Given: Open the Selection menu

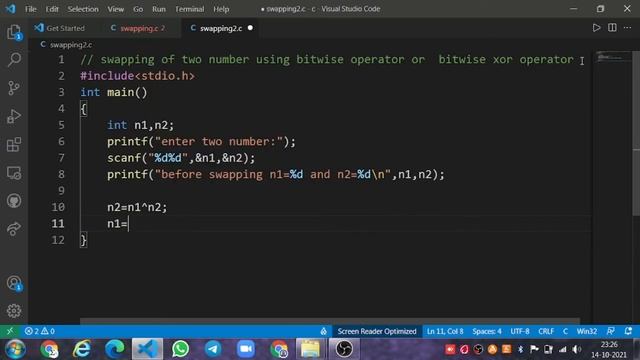Looking at the screenshot, I should pyautogui.click(x=83, y=9).
